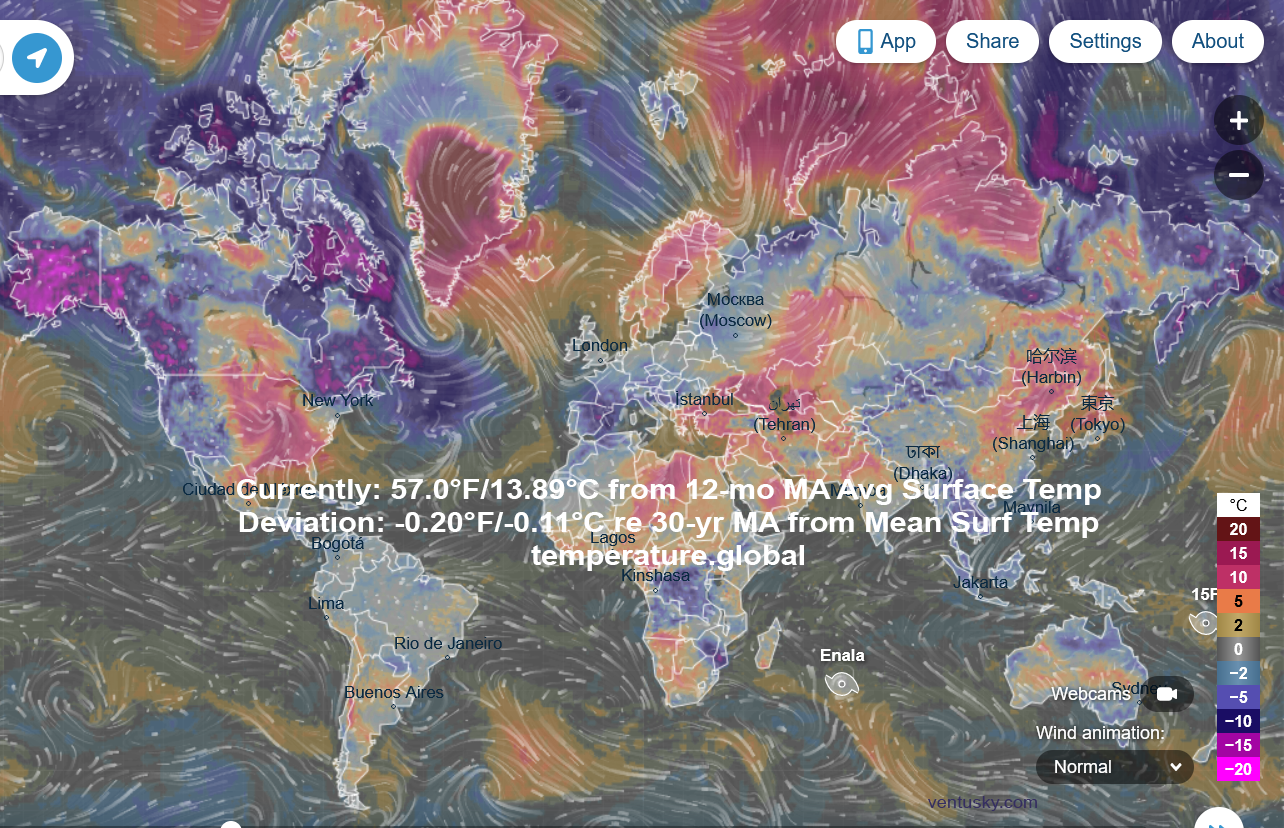Toggle the Webcams camera button
The image size is (1284, 828).
point(1166,693)
